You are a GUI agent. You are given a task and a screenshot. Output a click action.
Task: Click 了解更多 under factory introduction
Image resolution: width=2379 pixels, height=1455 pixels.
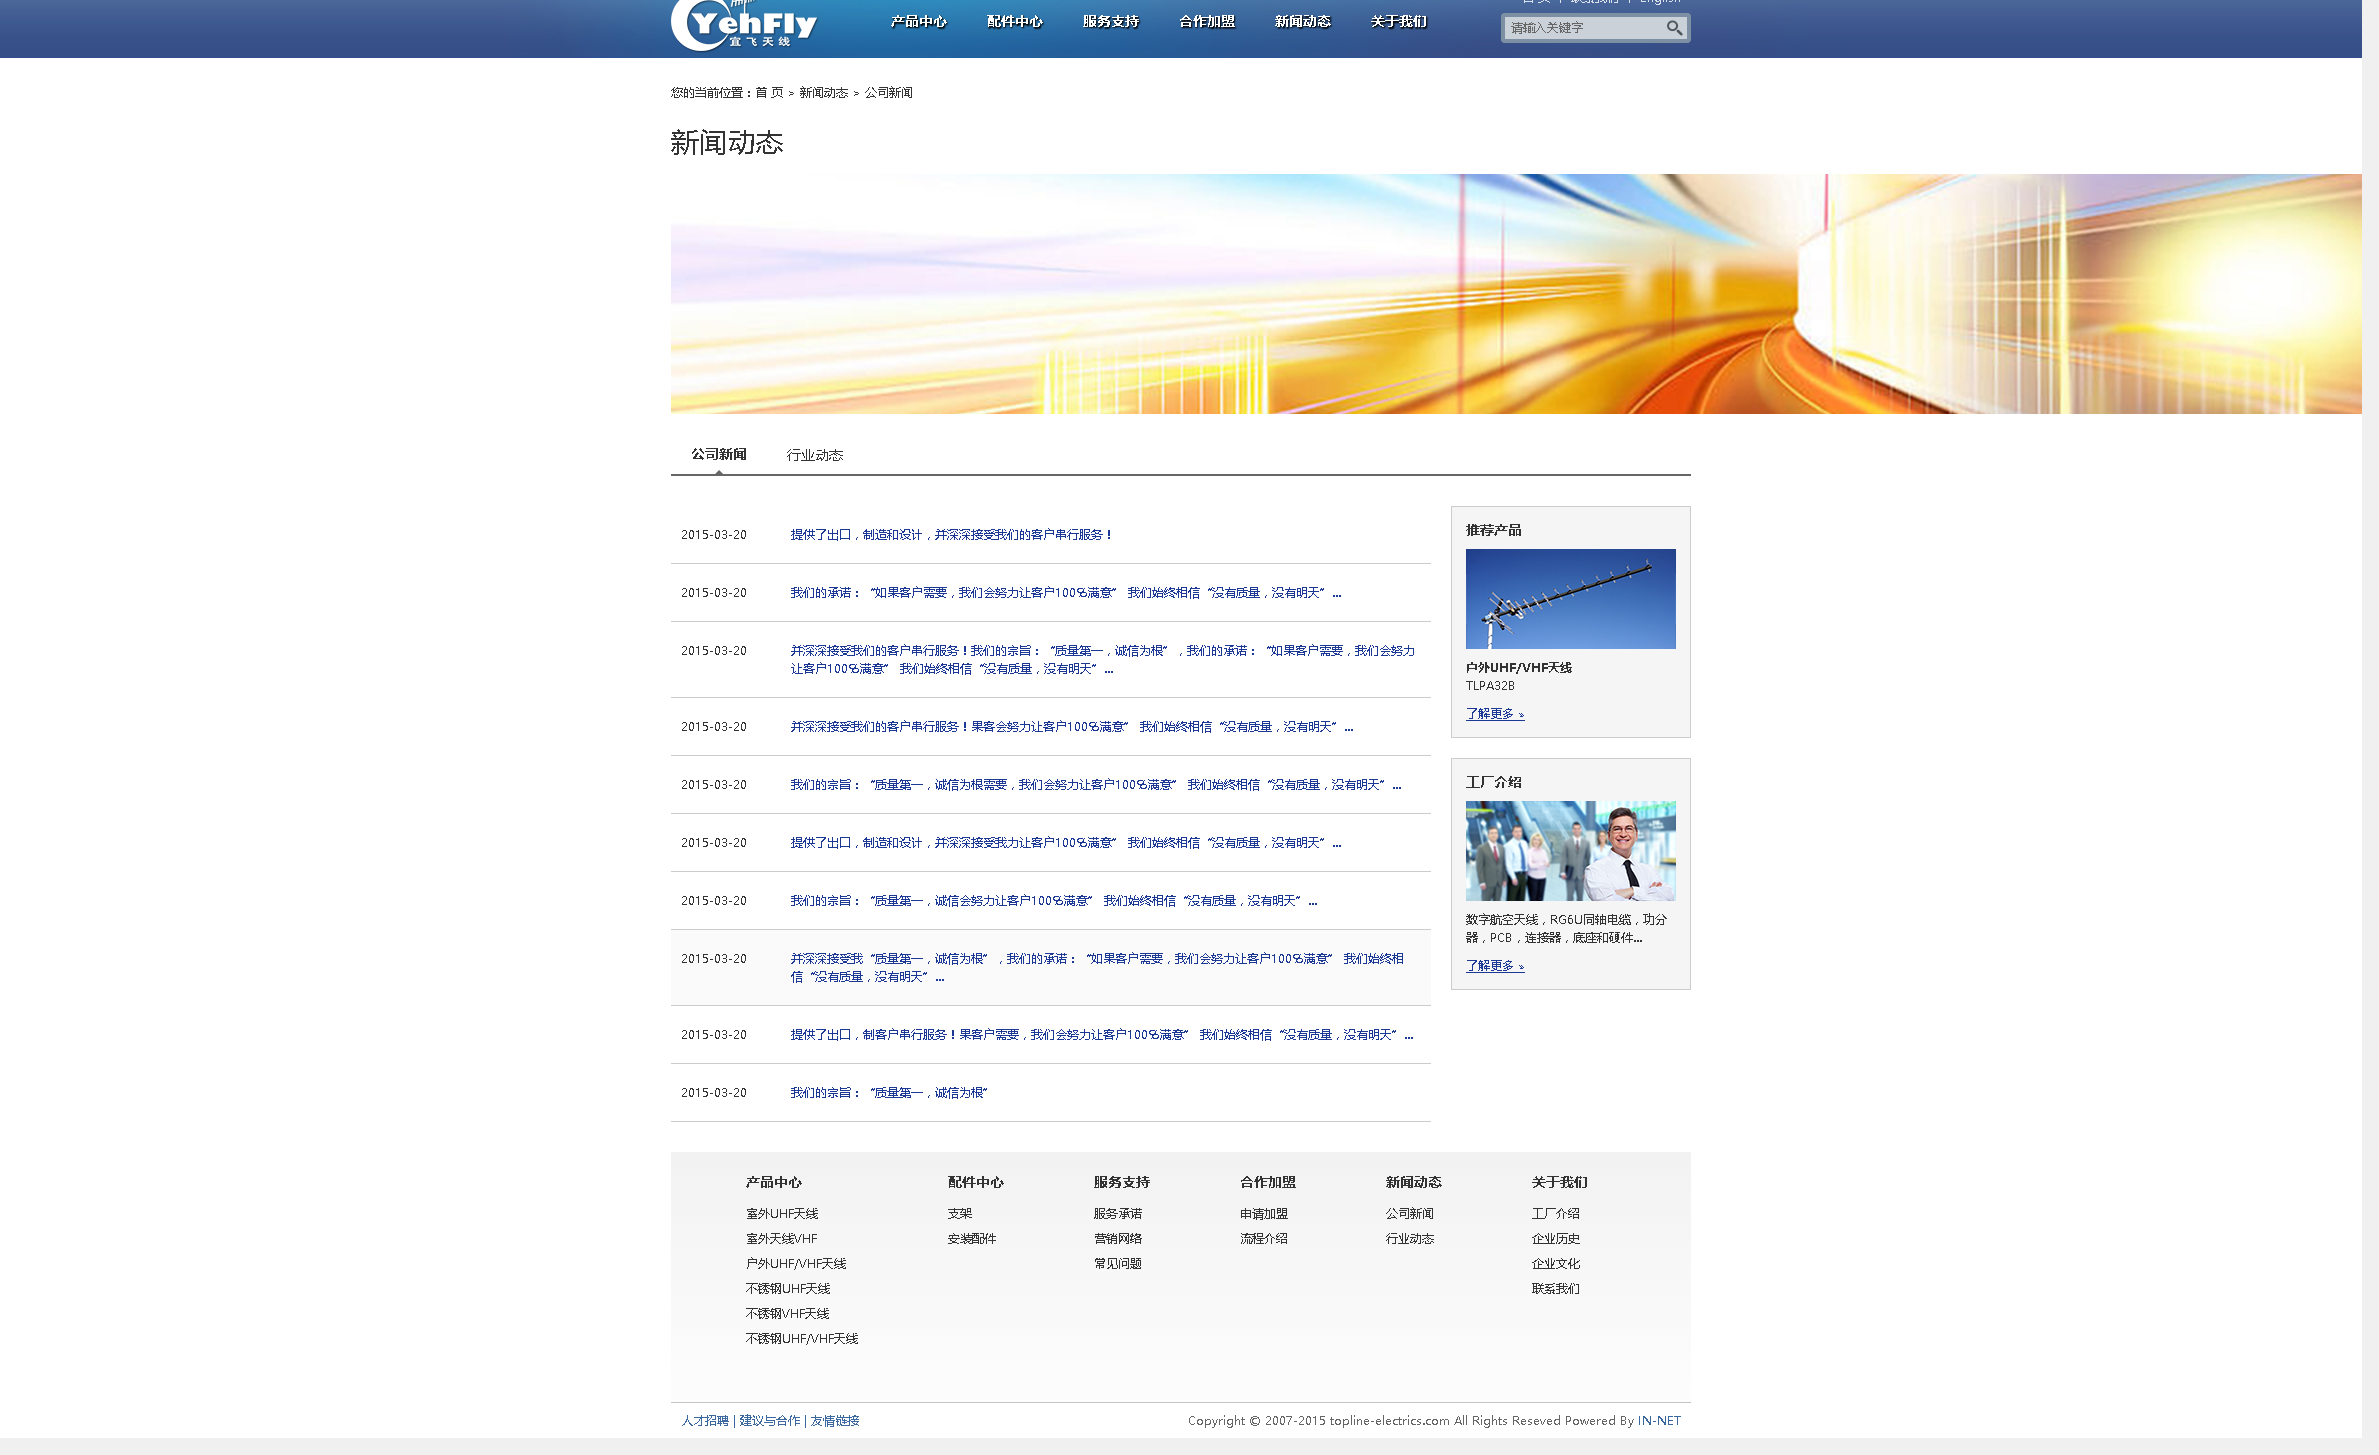(1494, 966)
